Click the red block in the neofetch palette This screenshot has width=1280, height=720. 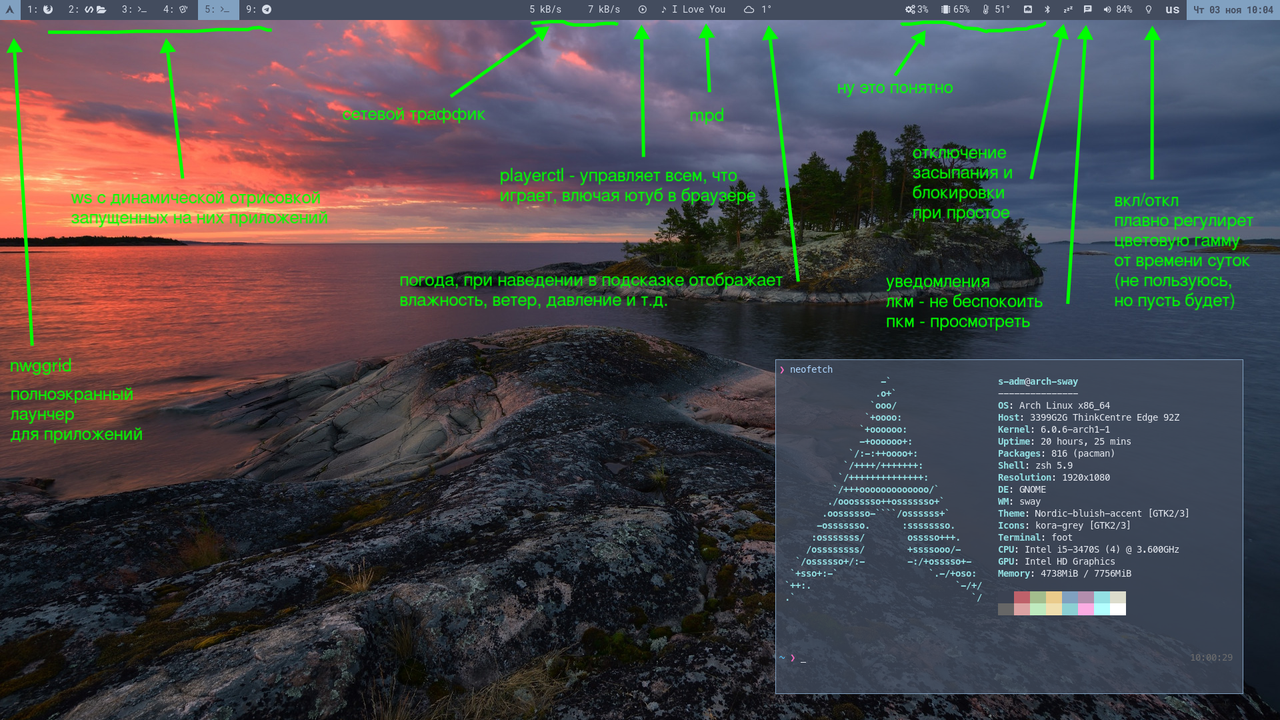(1022, 597)
